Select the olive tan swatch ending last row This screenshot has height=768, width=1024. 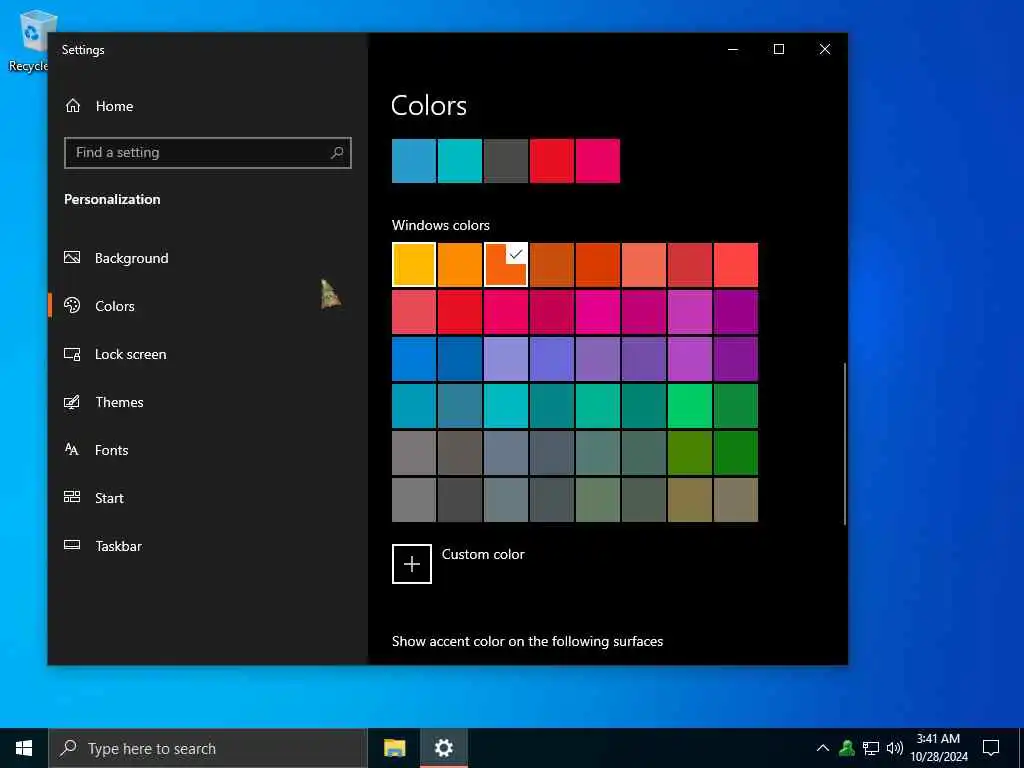click(736, 500)
